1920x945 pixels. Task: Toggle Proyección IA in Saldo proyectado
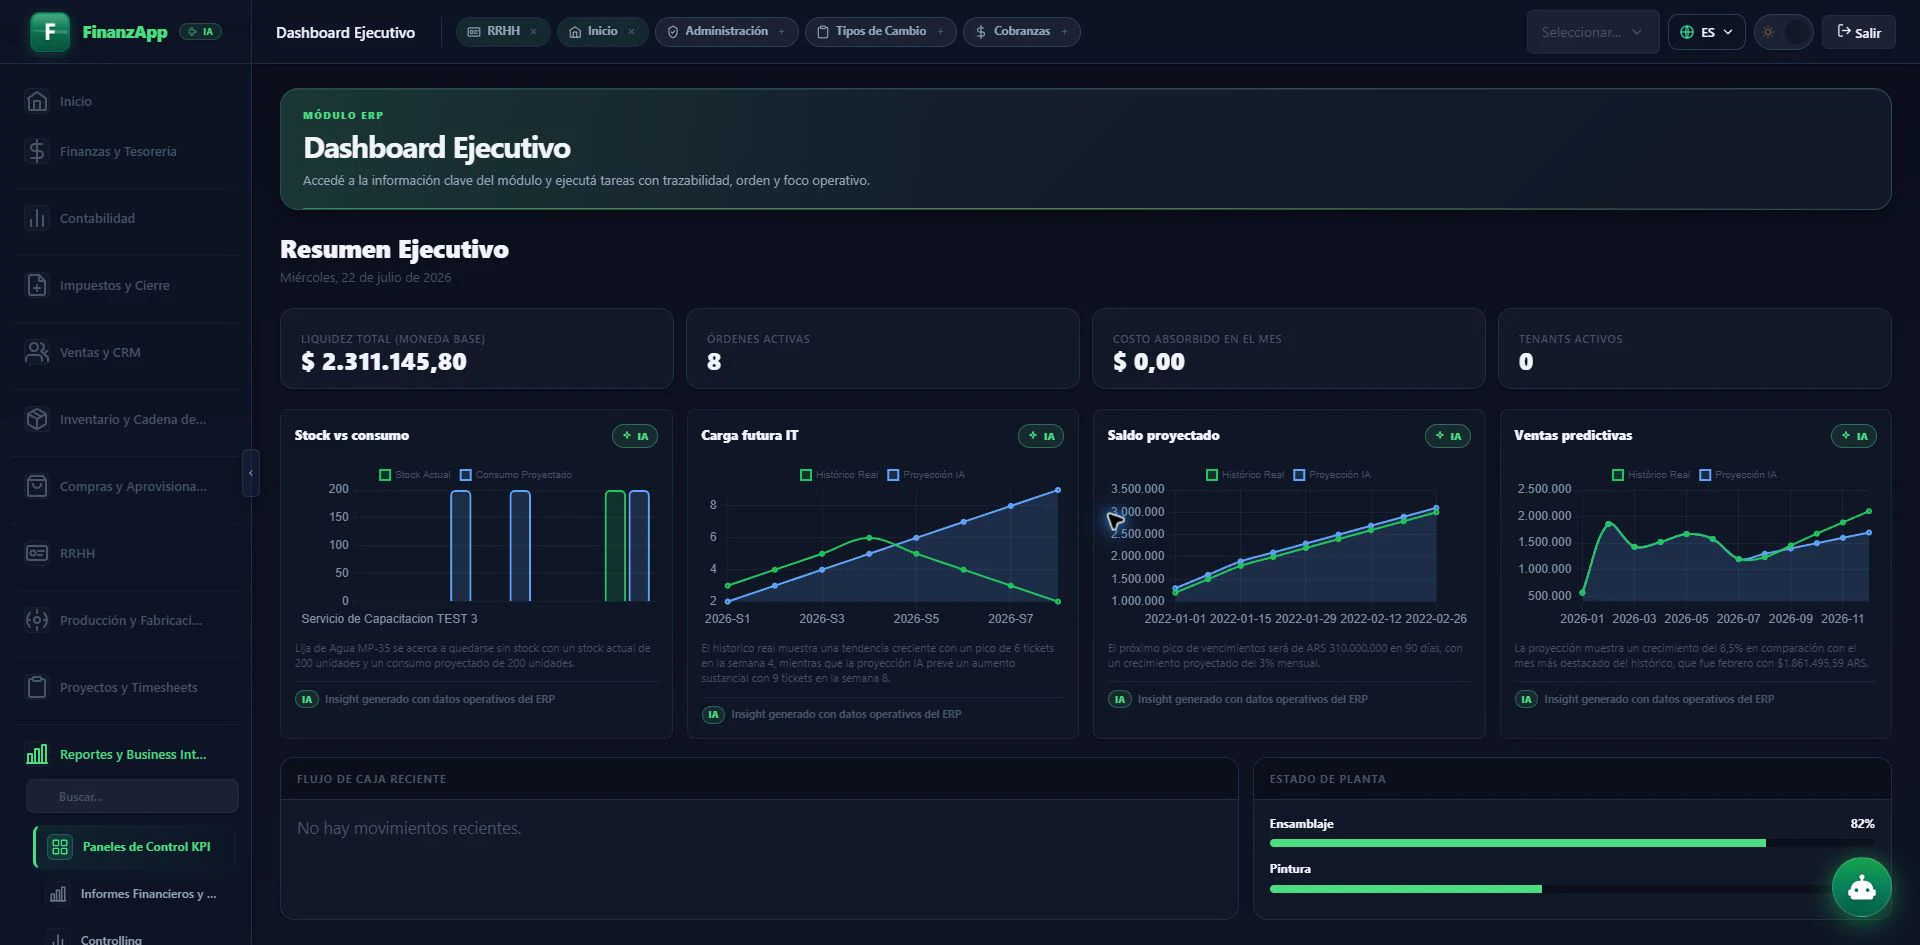click(1331, 475)
